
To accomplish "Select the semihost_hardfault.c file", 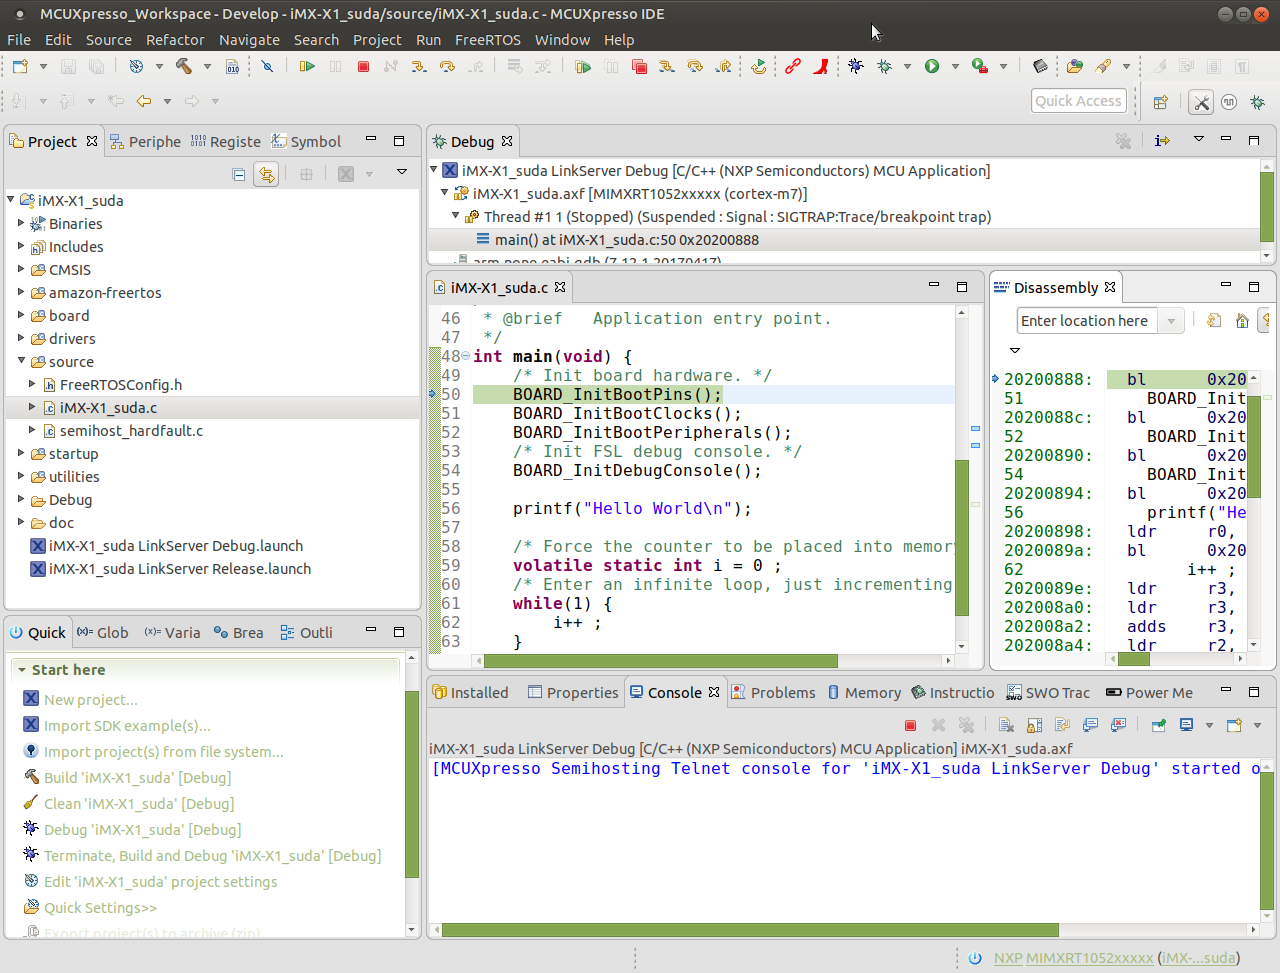I will 131,431.
